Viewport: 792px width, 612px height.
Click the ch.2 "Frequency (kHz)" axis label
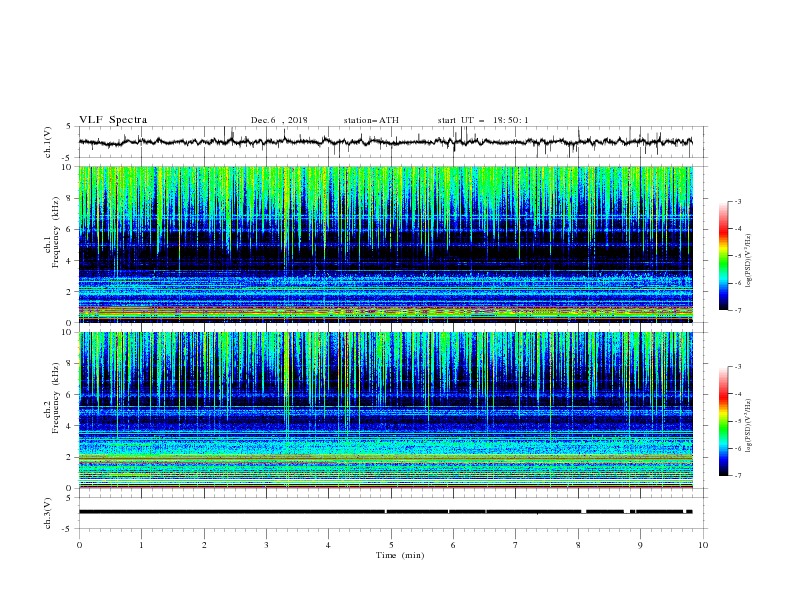click(x=56, y=398)
